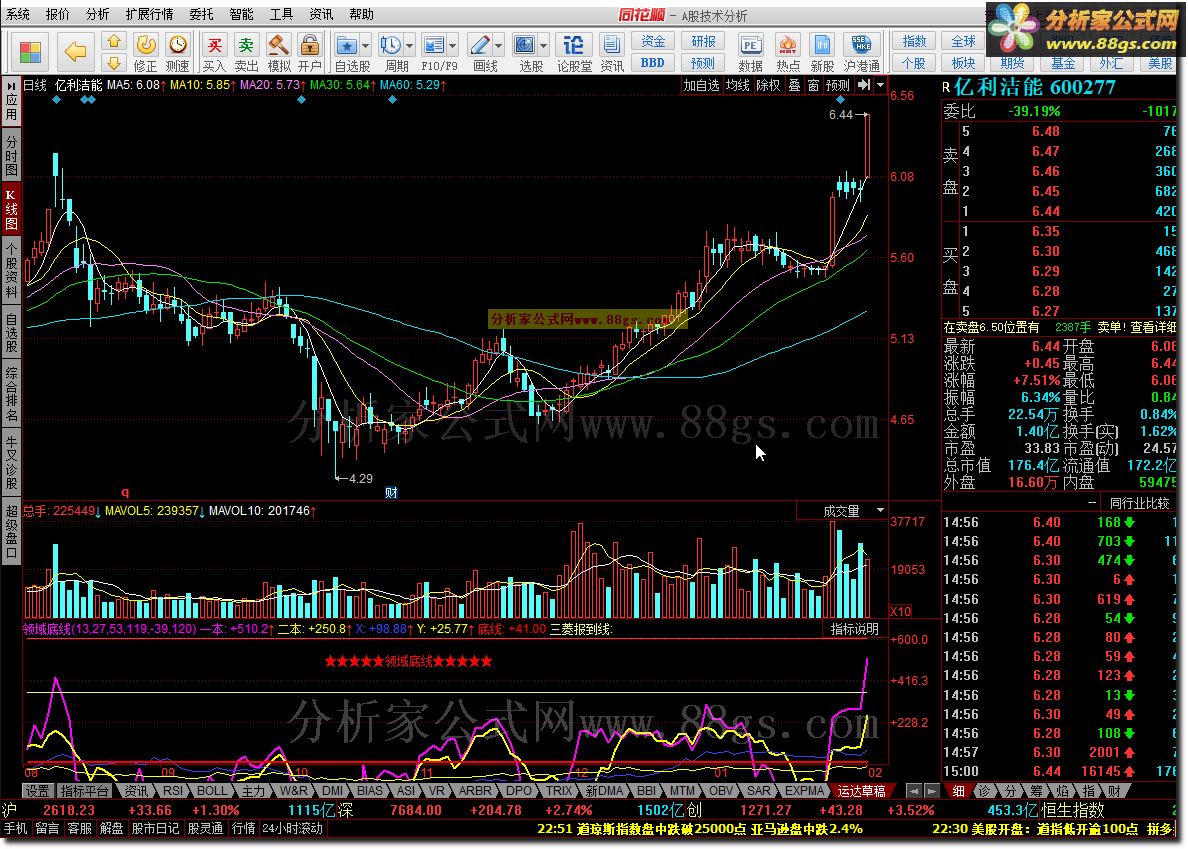
Task: Switch to the 运达草稿 indicator tab
Action: pyautogui.click(x=861, y=791)
